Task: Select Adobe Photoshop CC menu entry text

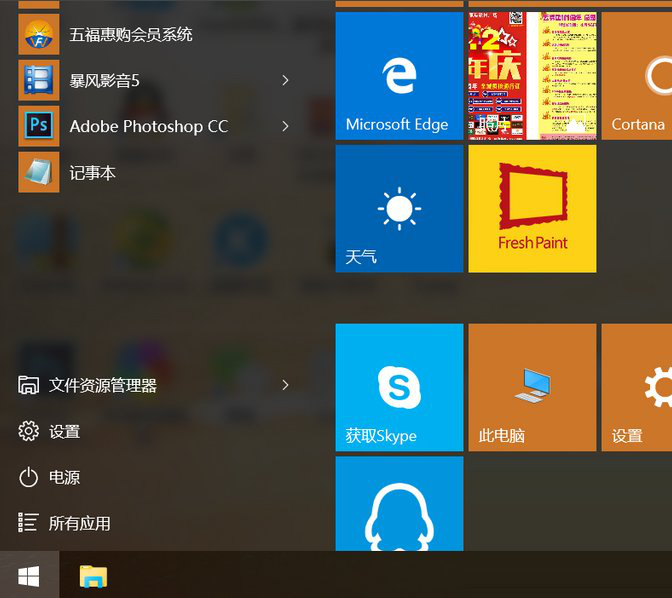Action: click(149, 126)
